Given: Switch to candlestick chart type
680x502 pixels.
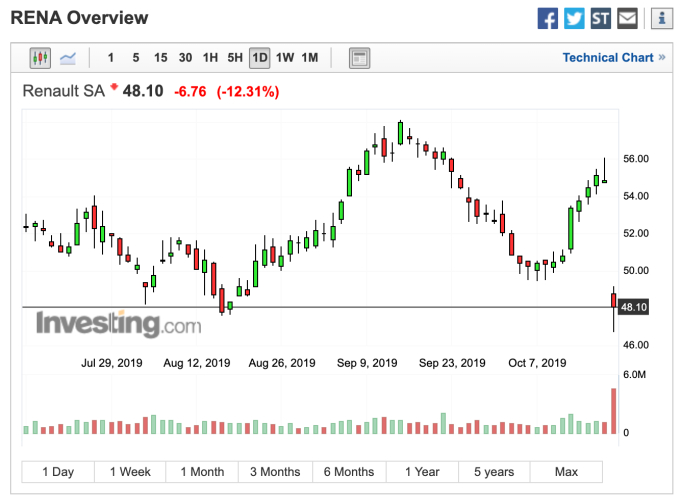Looking at the screenshot, I should point(40,58).
